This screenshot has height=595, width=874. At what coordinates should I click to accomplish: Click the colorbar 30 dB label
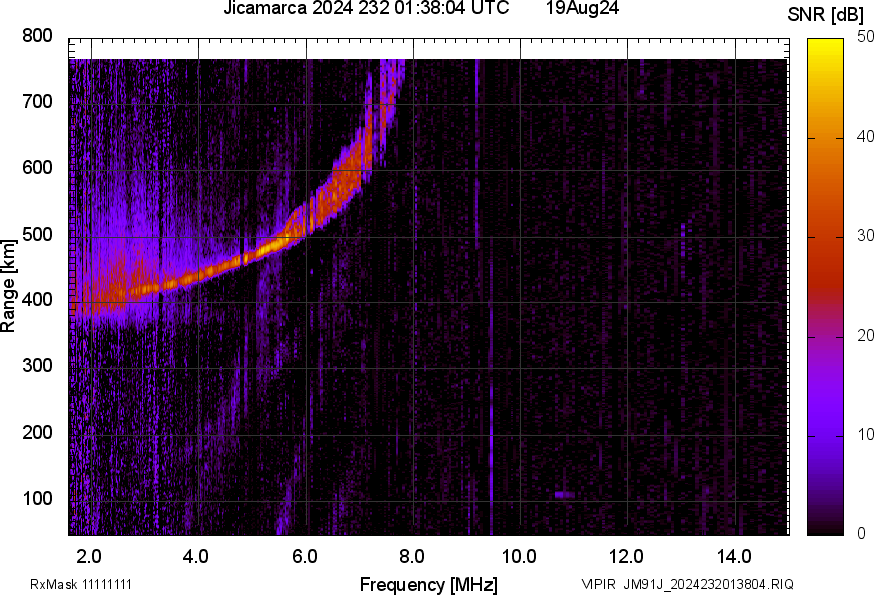pos(865,235)
